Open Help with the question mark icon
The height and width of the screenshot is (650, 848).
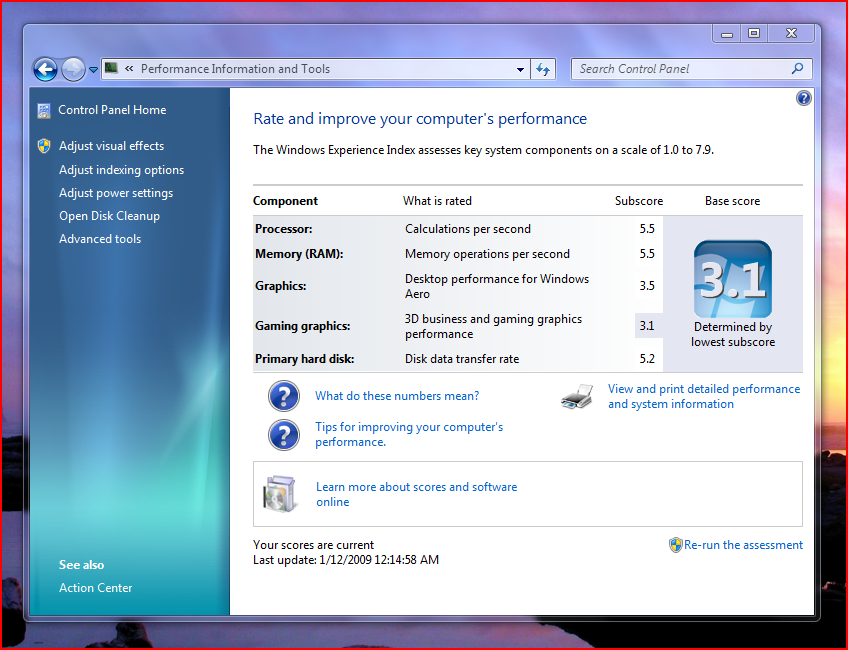804,98
